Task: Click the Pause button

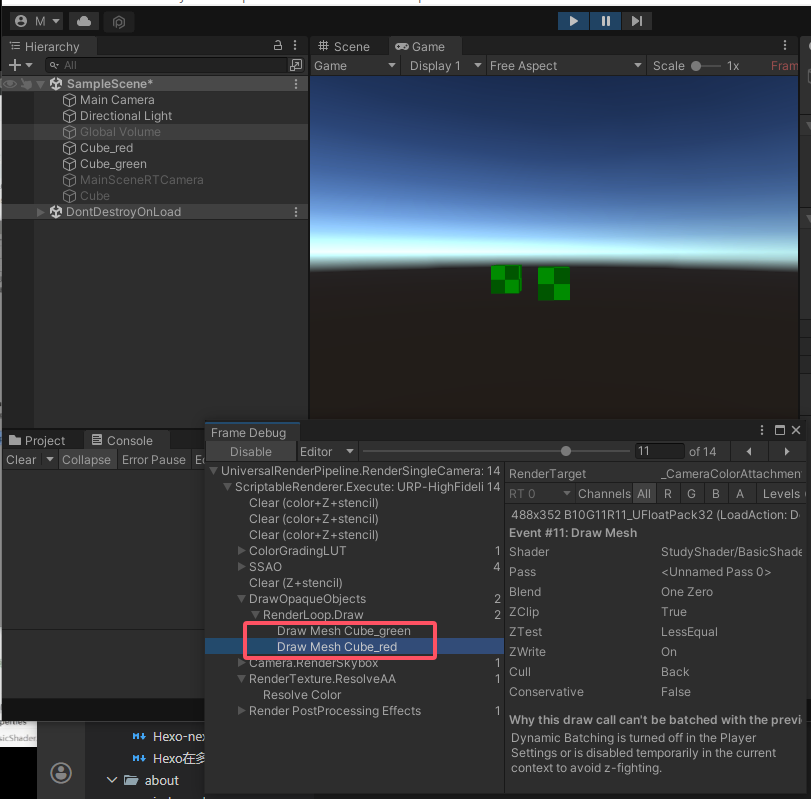Action: coord(606,20)
